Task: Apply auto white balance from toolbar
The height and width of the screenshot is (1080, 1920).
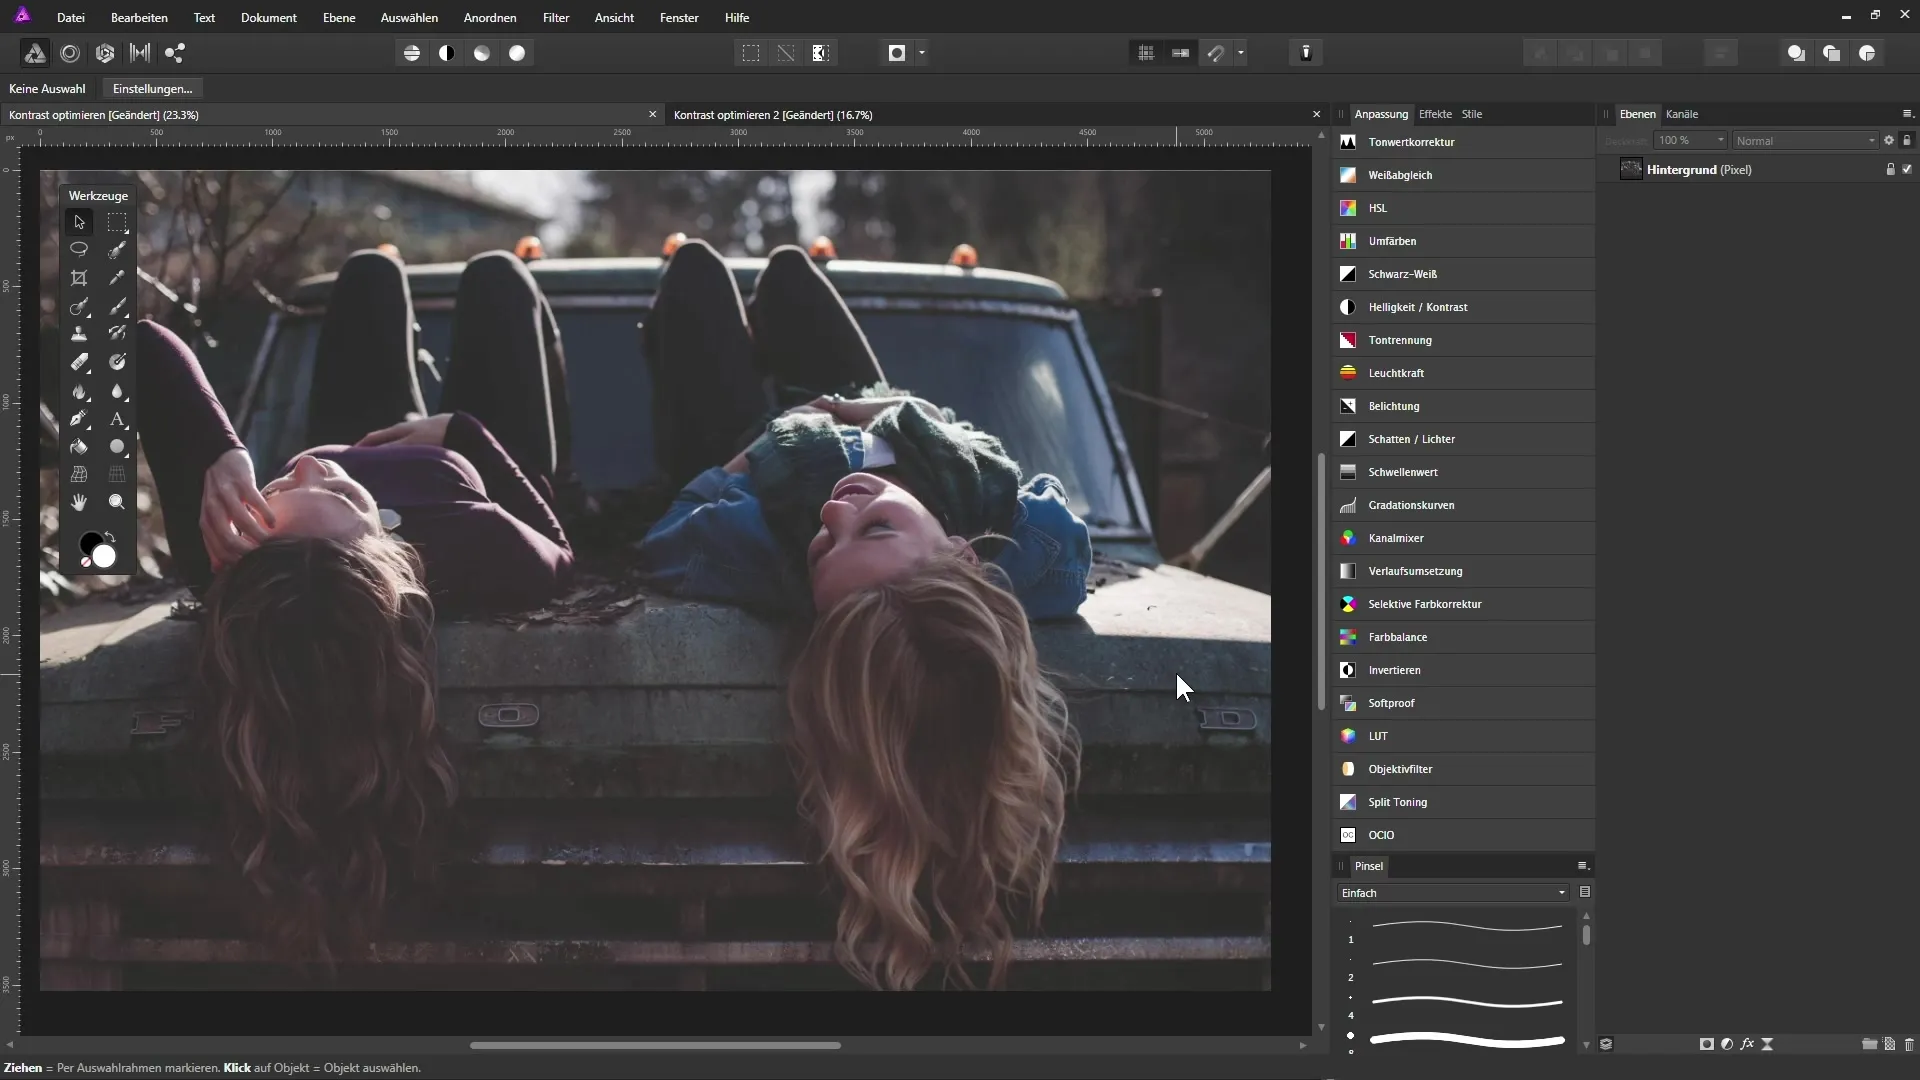Action: (x=517, y=53)
